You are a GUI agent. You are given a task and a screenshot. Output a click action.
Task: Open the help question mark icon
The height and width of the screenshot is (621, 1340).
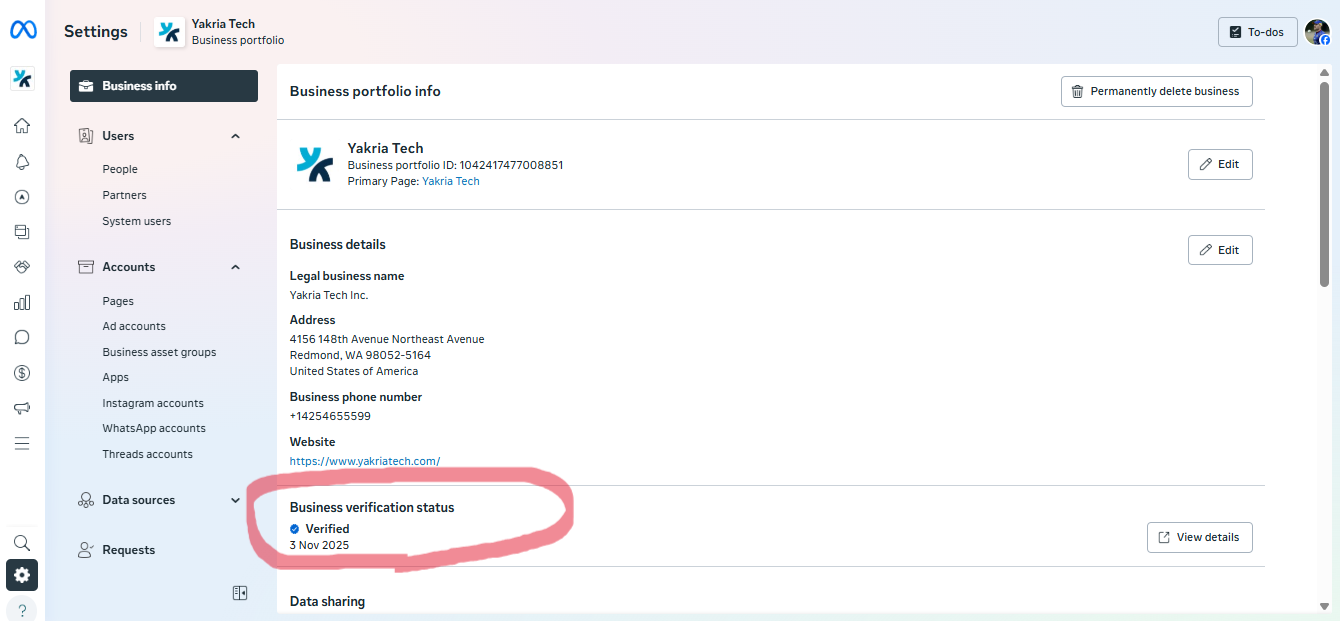click(22, 610)
